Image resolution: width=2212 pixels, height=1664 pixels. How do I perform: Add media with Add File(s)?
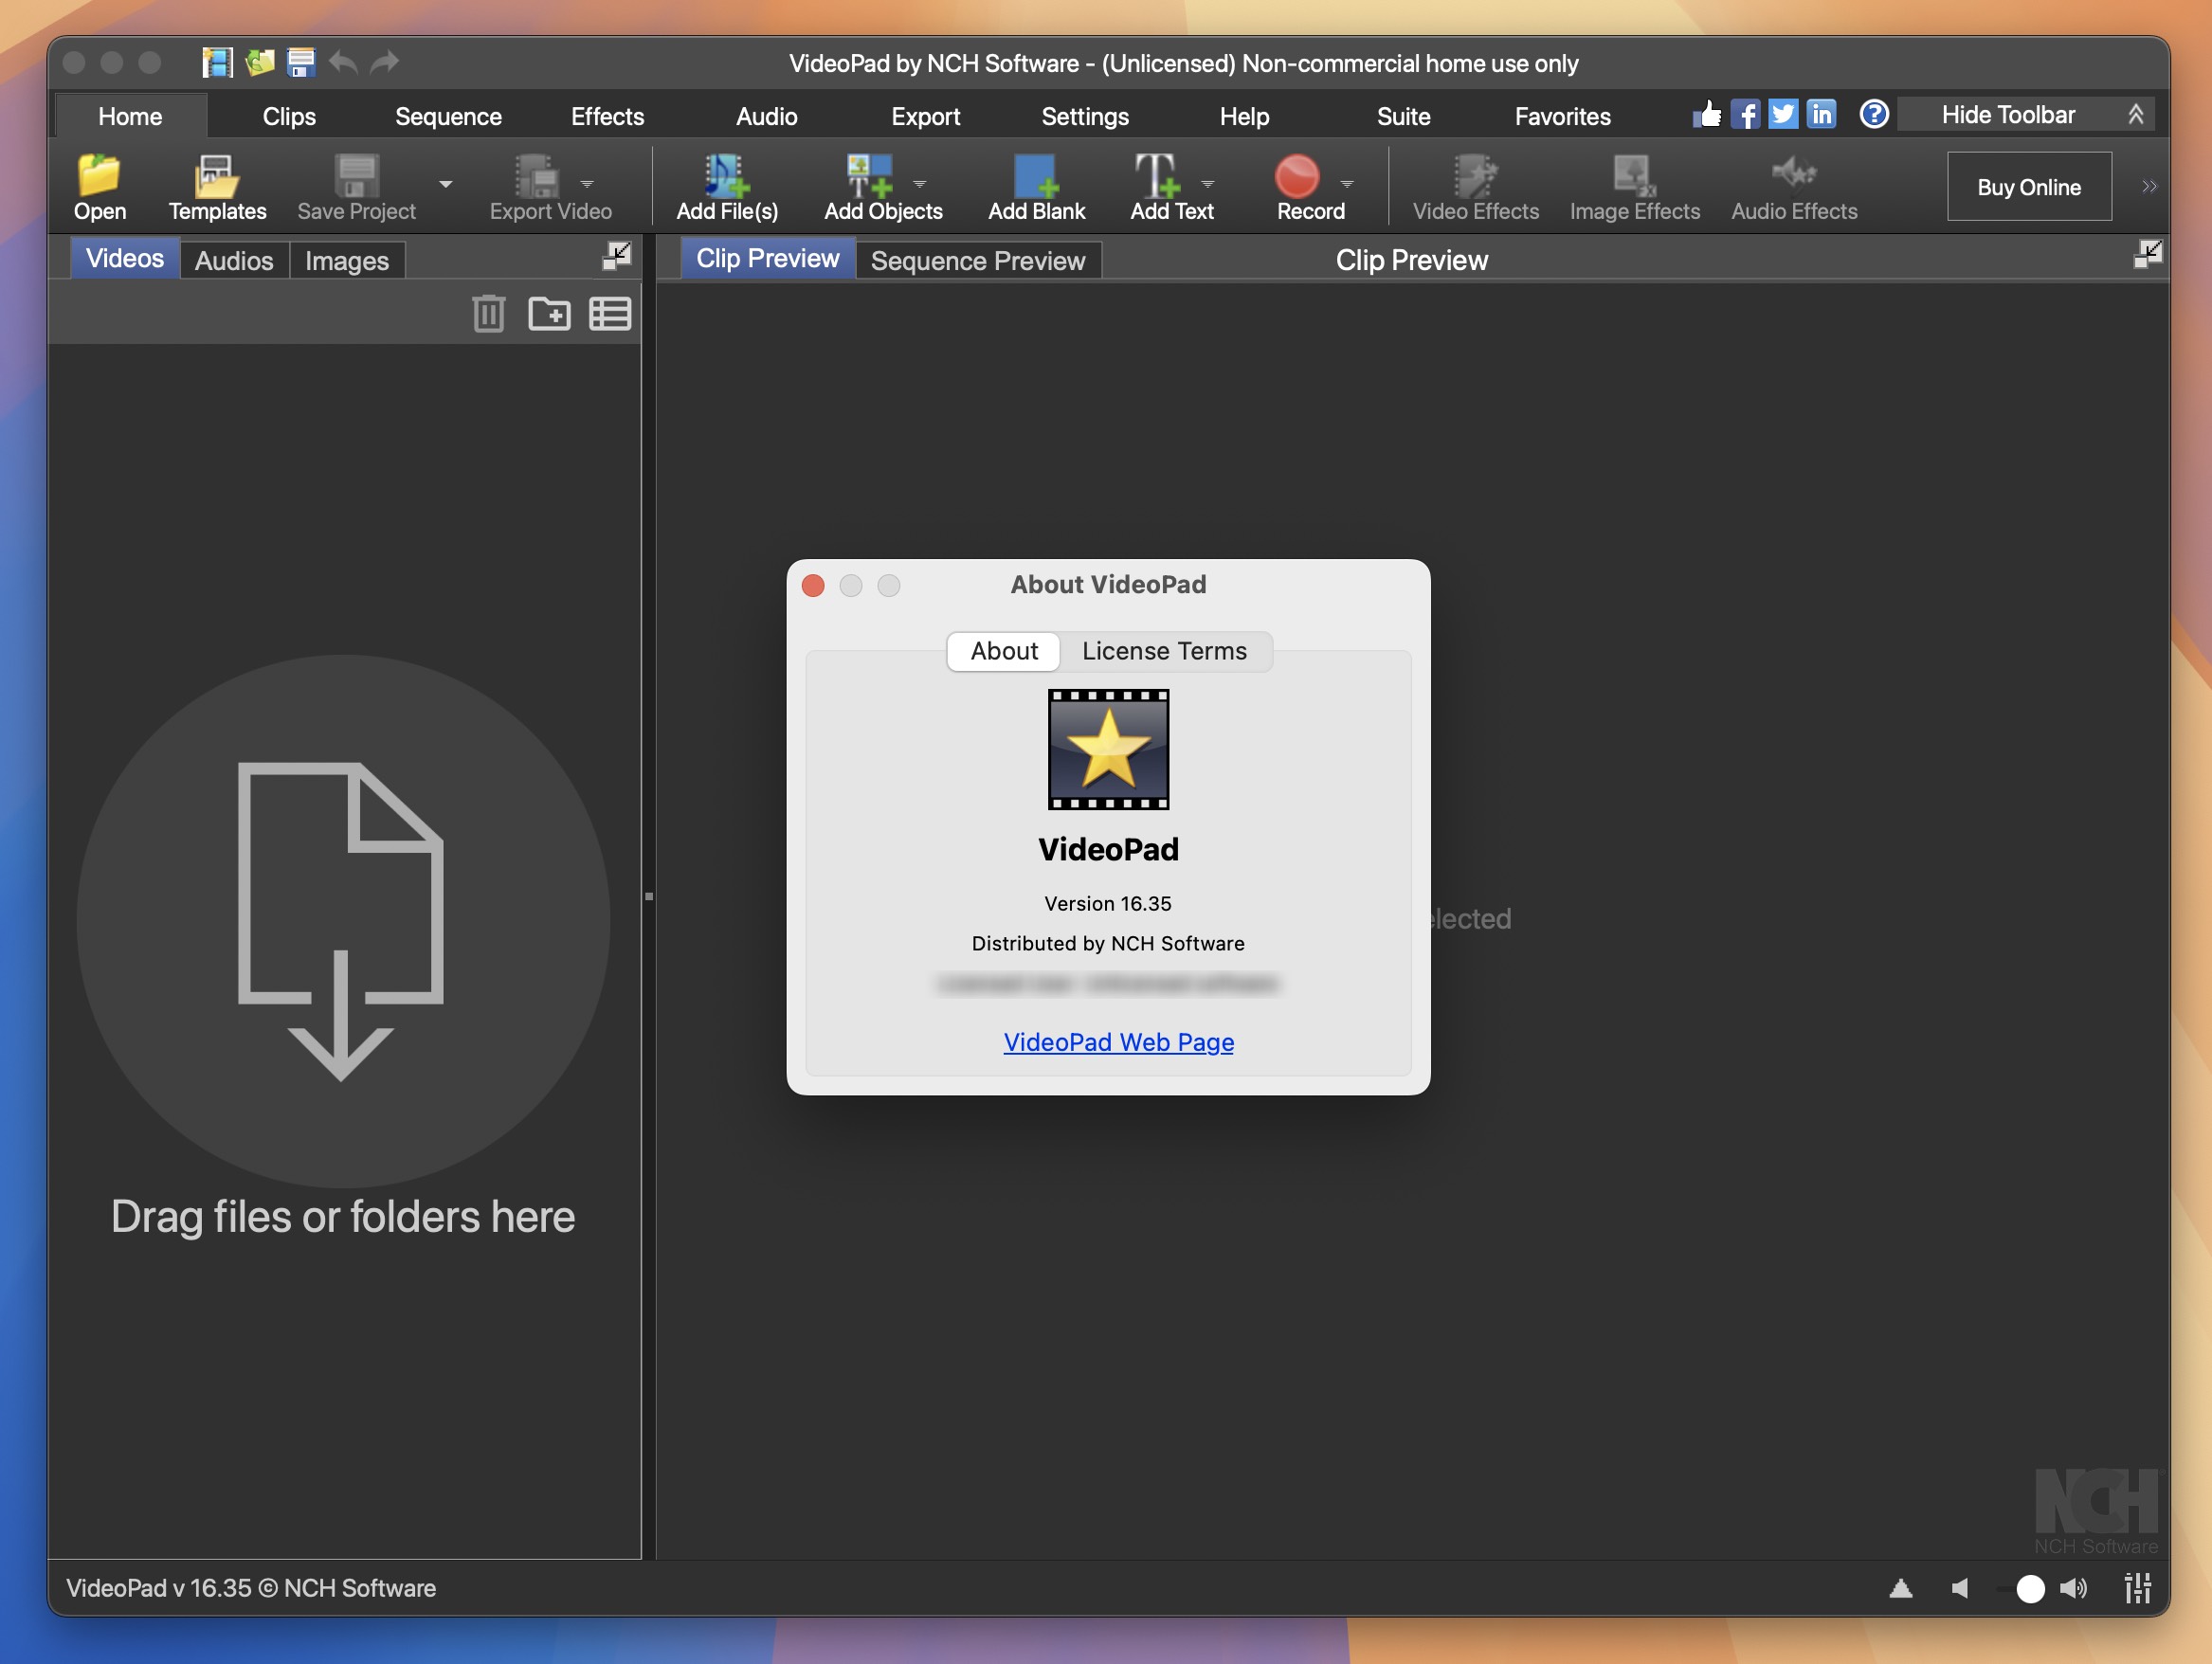[727, 187]
